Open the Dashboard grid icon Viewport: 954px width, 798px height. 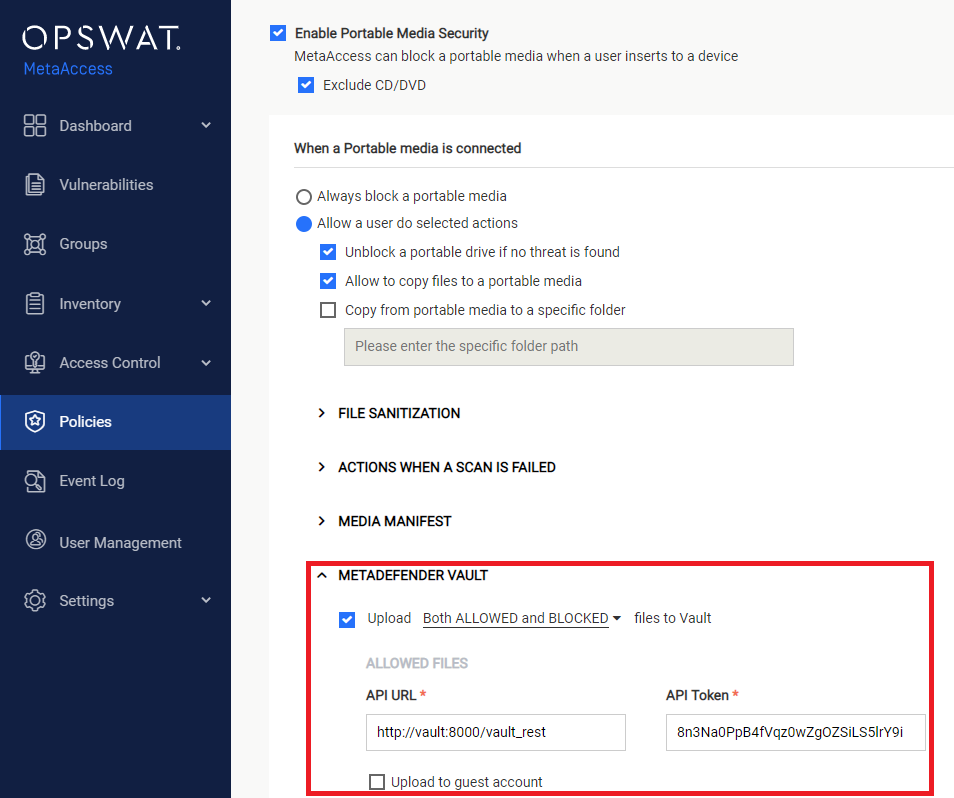pyautogui.click(x=35, y=125)
